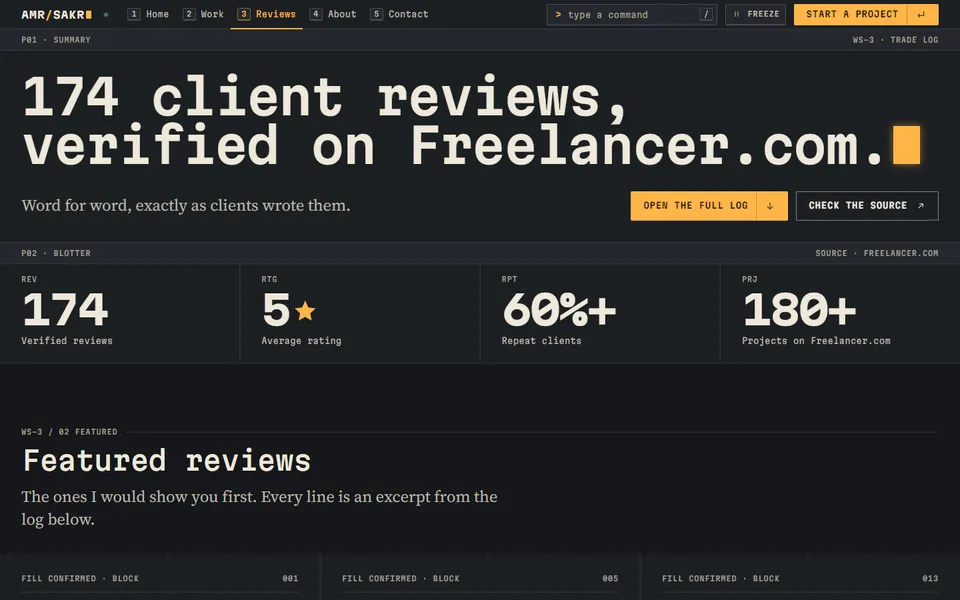Click CHECK THE SOURCE button
960x600 pixels.
point(867,206)
